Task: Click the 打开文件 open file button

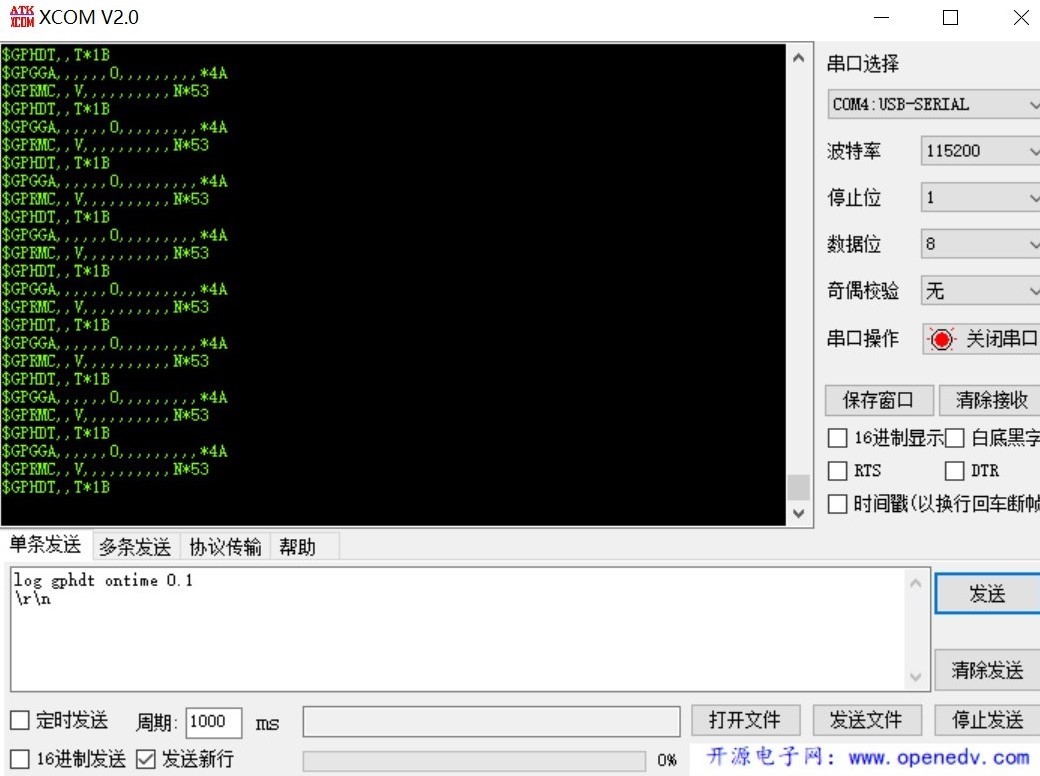Action: point(746,720)
